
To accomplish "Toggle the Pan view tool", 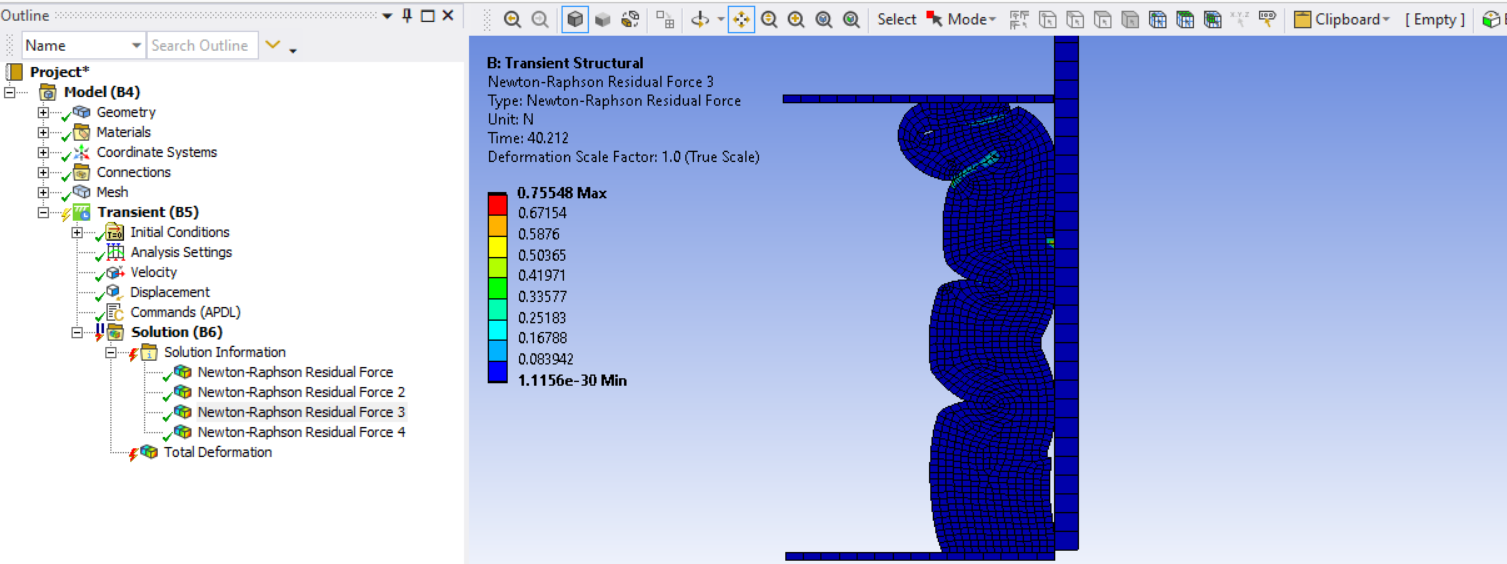I will coord(741,19).
